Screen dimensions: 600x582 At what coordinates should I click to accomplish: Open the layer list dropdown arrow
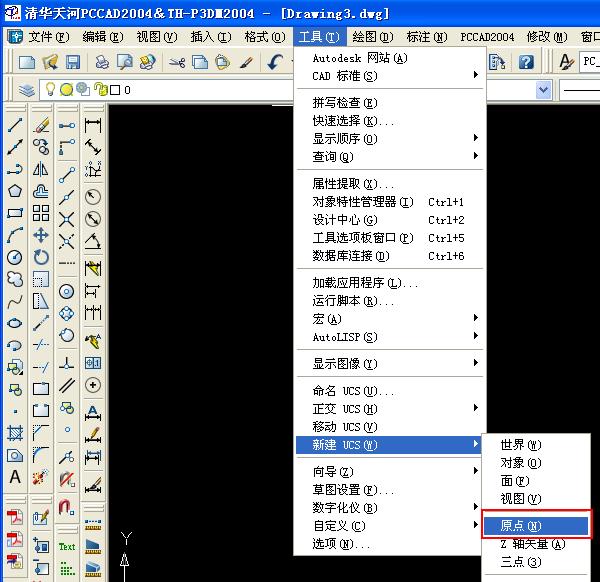tap(543, 90)
